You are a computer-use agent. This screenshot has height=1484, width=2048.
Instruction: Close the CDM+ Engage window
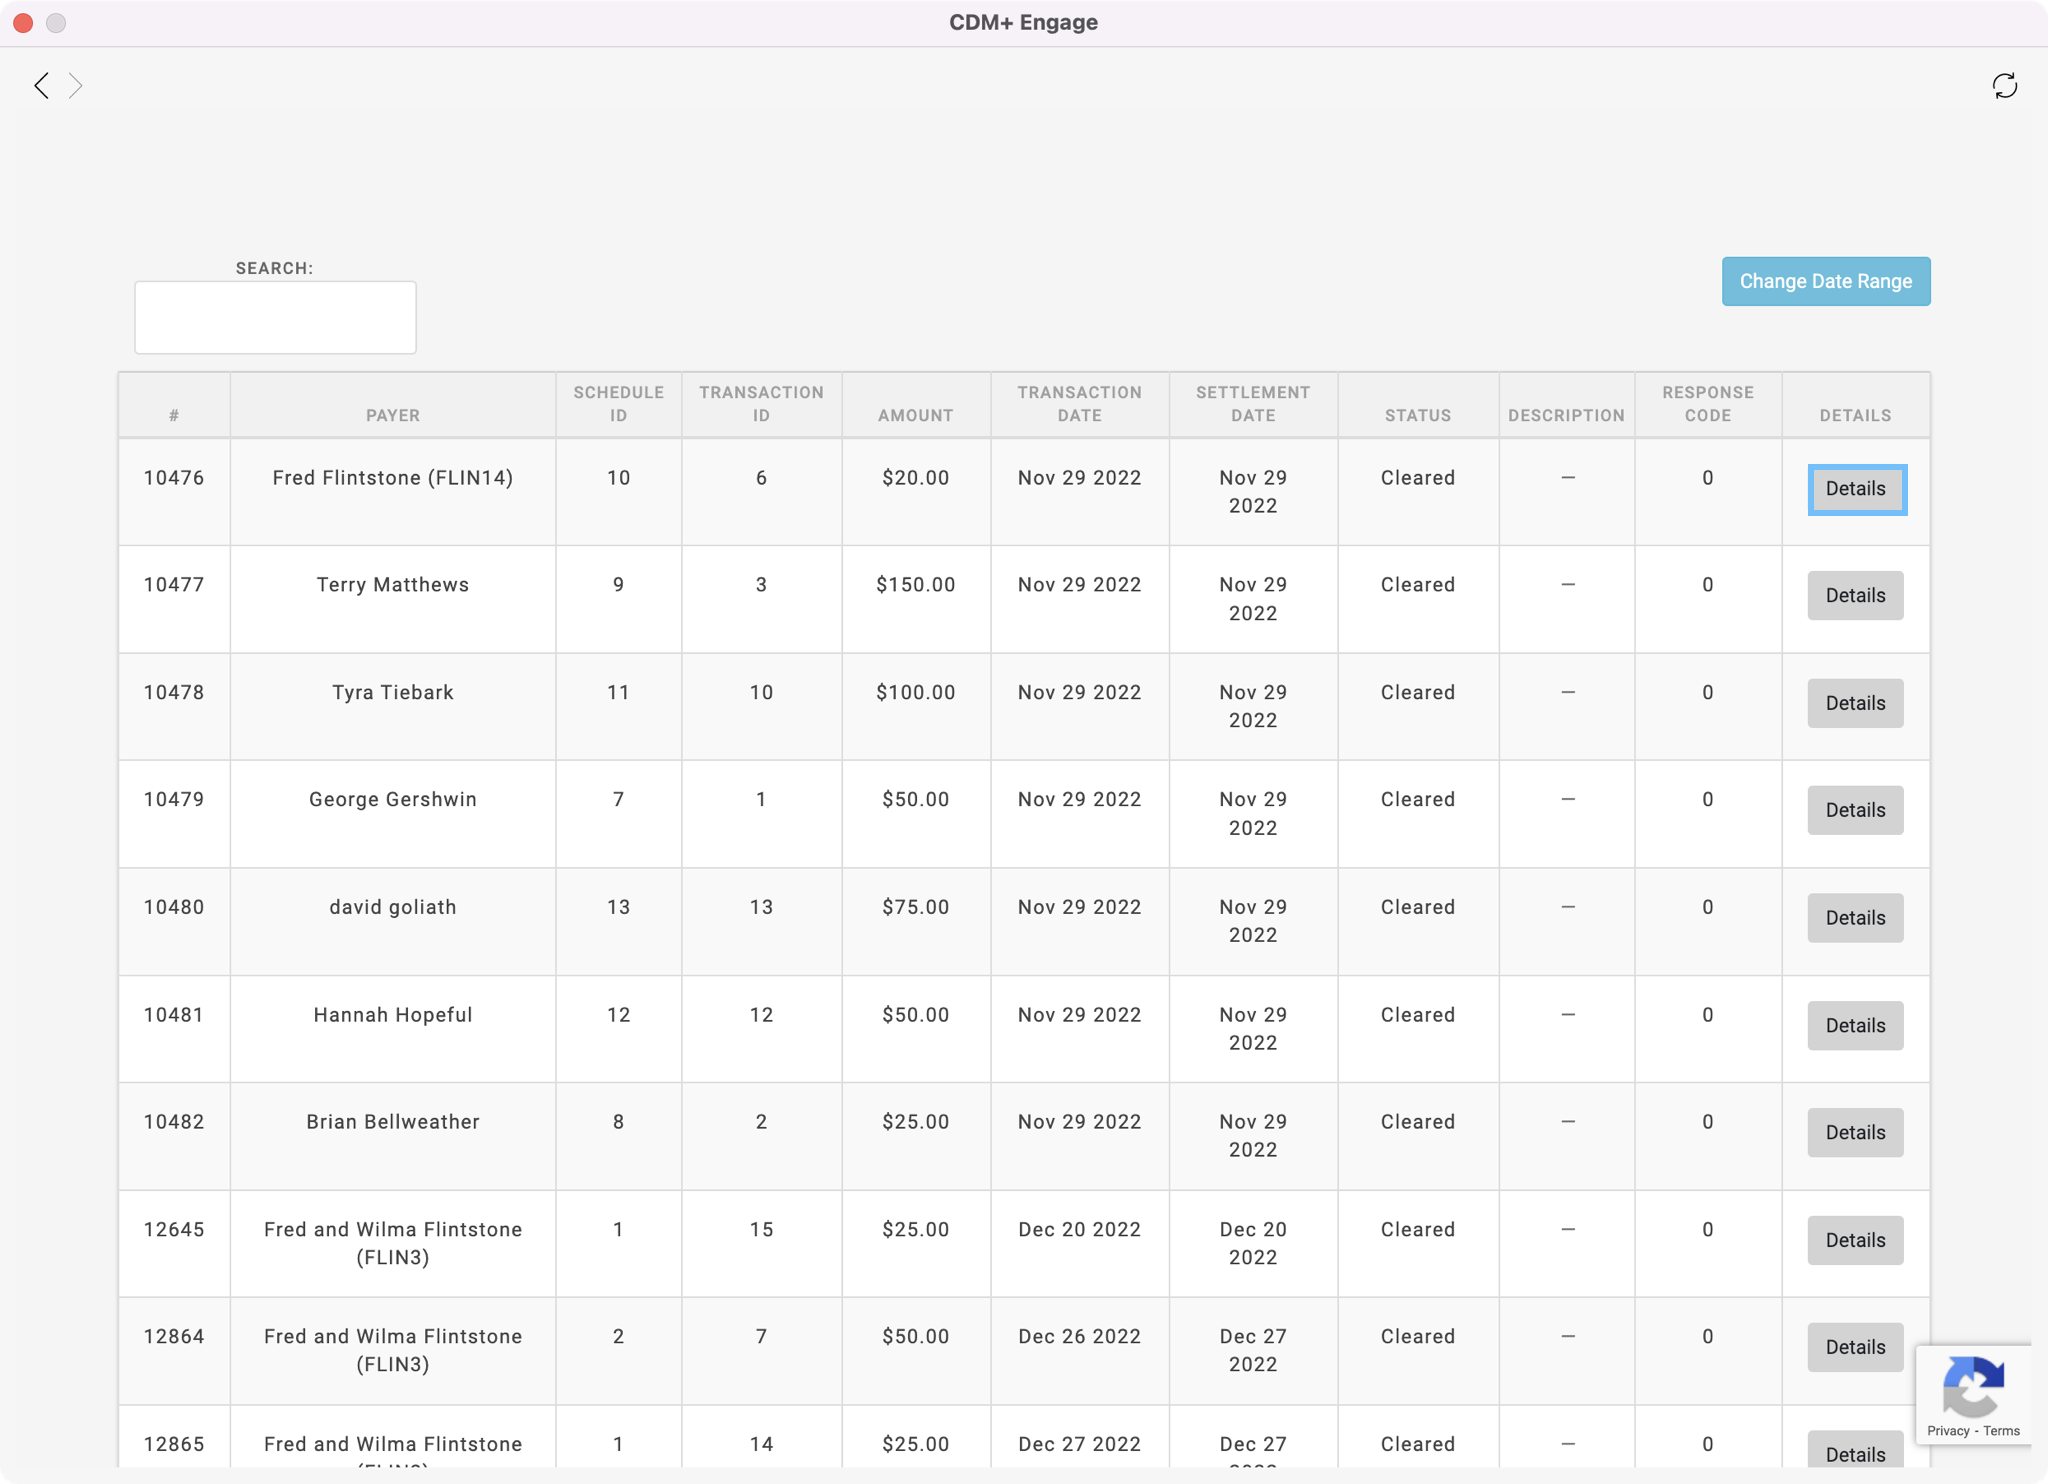coord(23,22)
